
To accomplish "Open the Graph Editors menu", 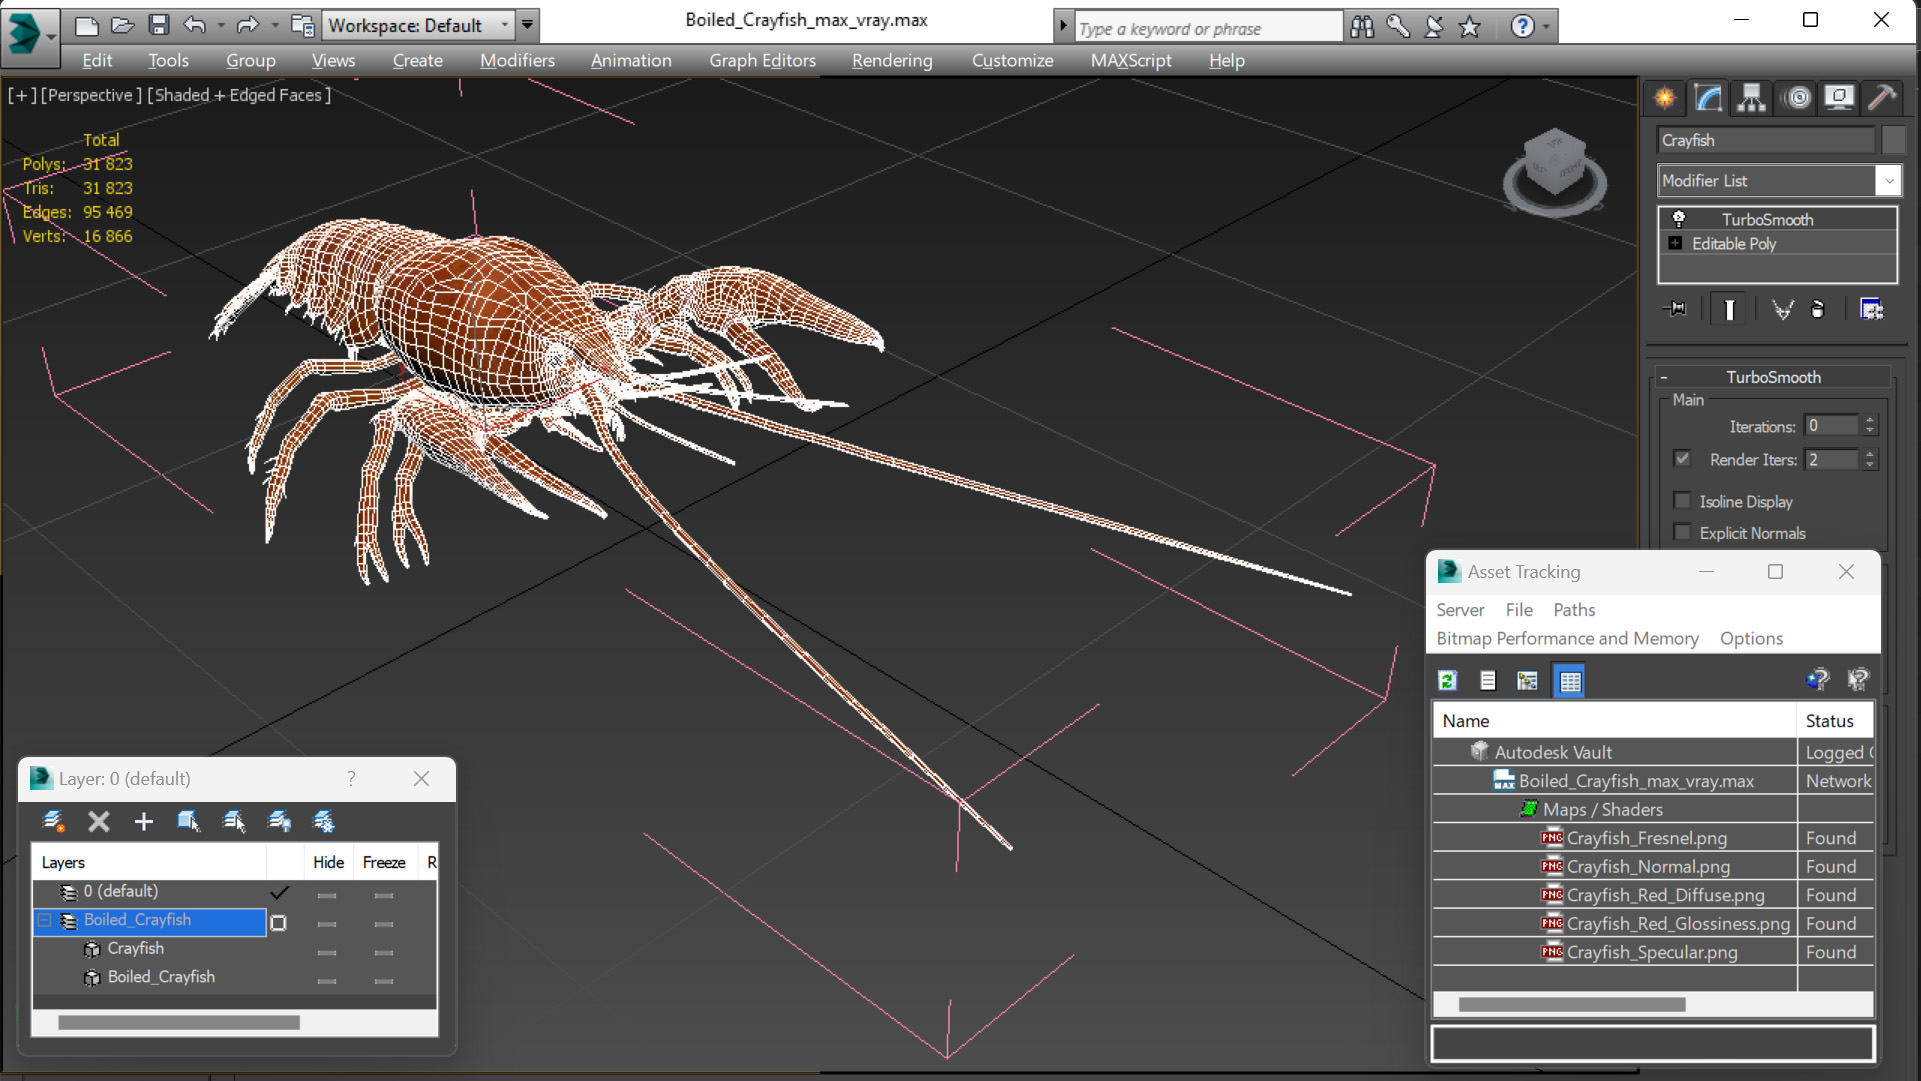I will [x=762, y=60].
